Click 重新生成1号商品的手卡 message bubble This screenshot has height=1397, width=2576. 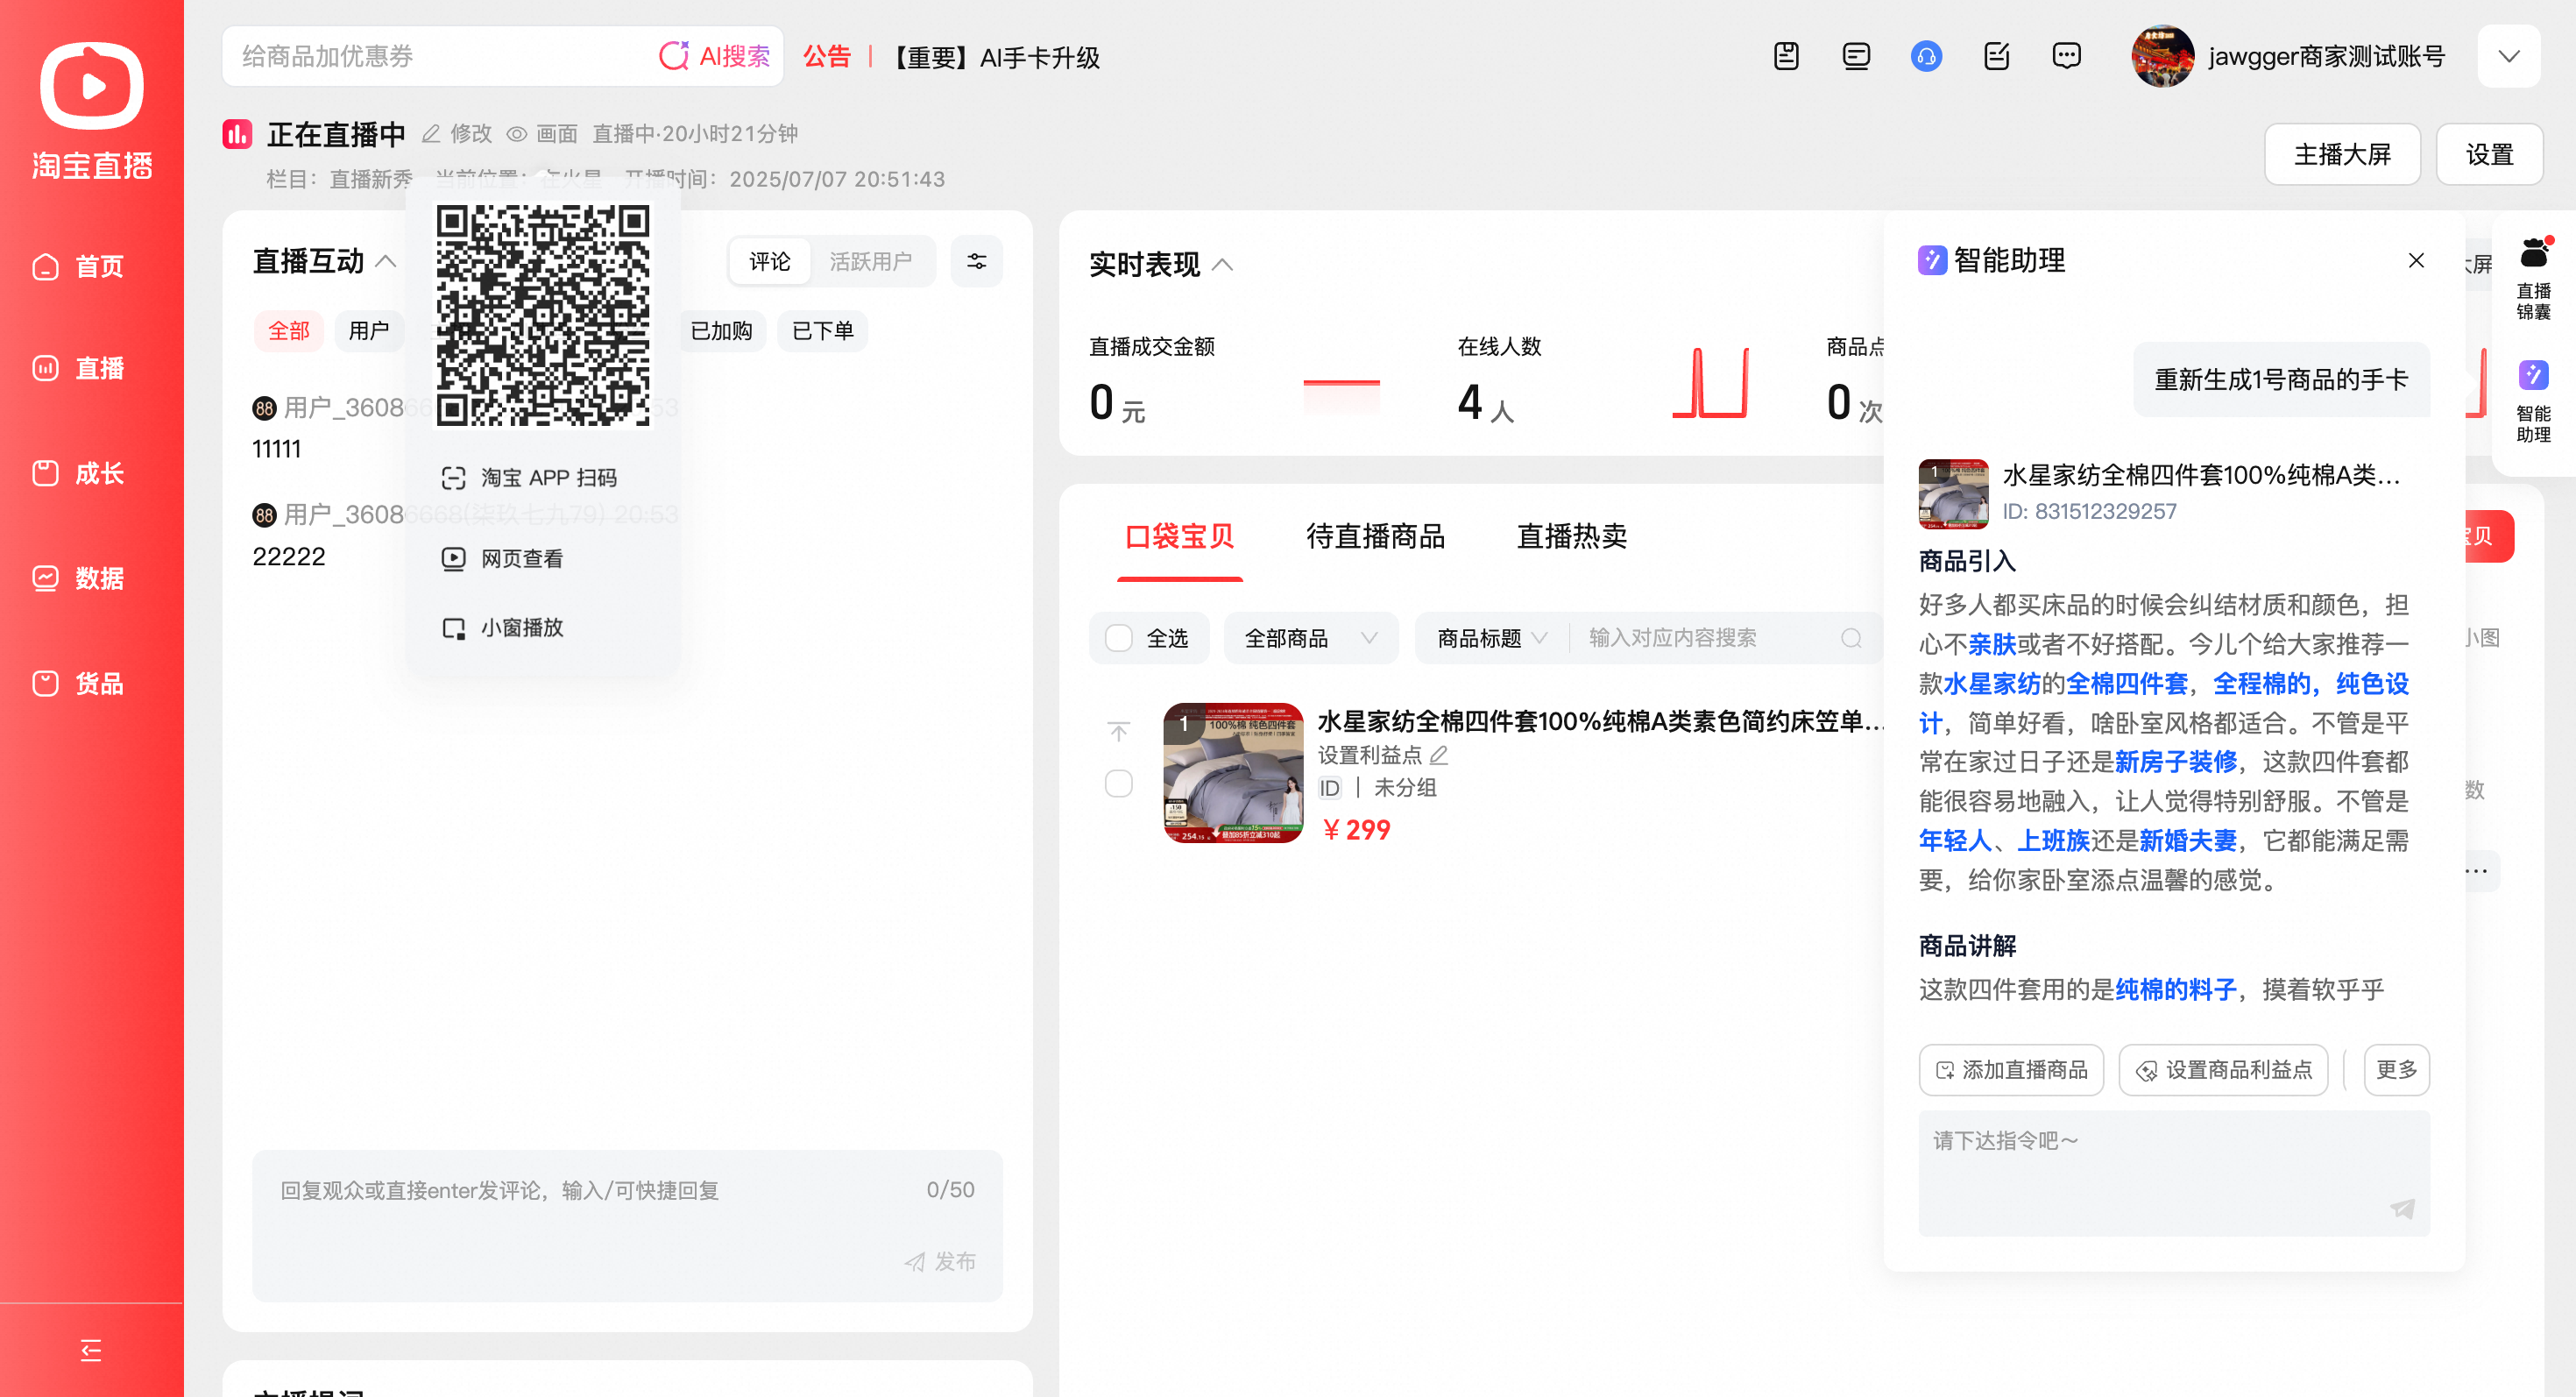coord(2281,380)
